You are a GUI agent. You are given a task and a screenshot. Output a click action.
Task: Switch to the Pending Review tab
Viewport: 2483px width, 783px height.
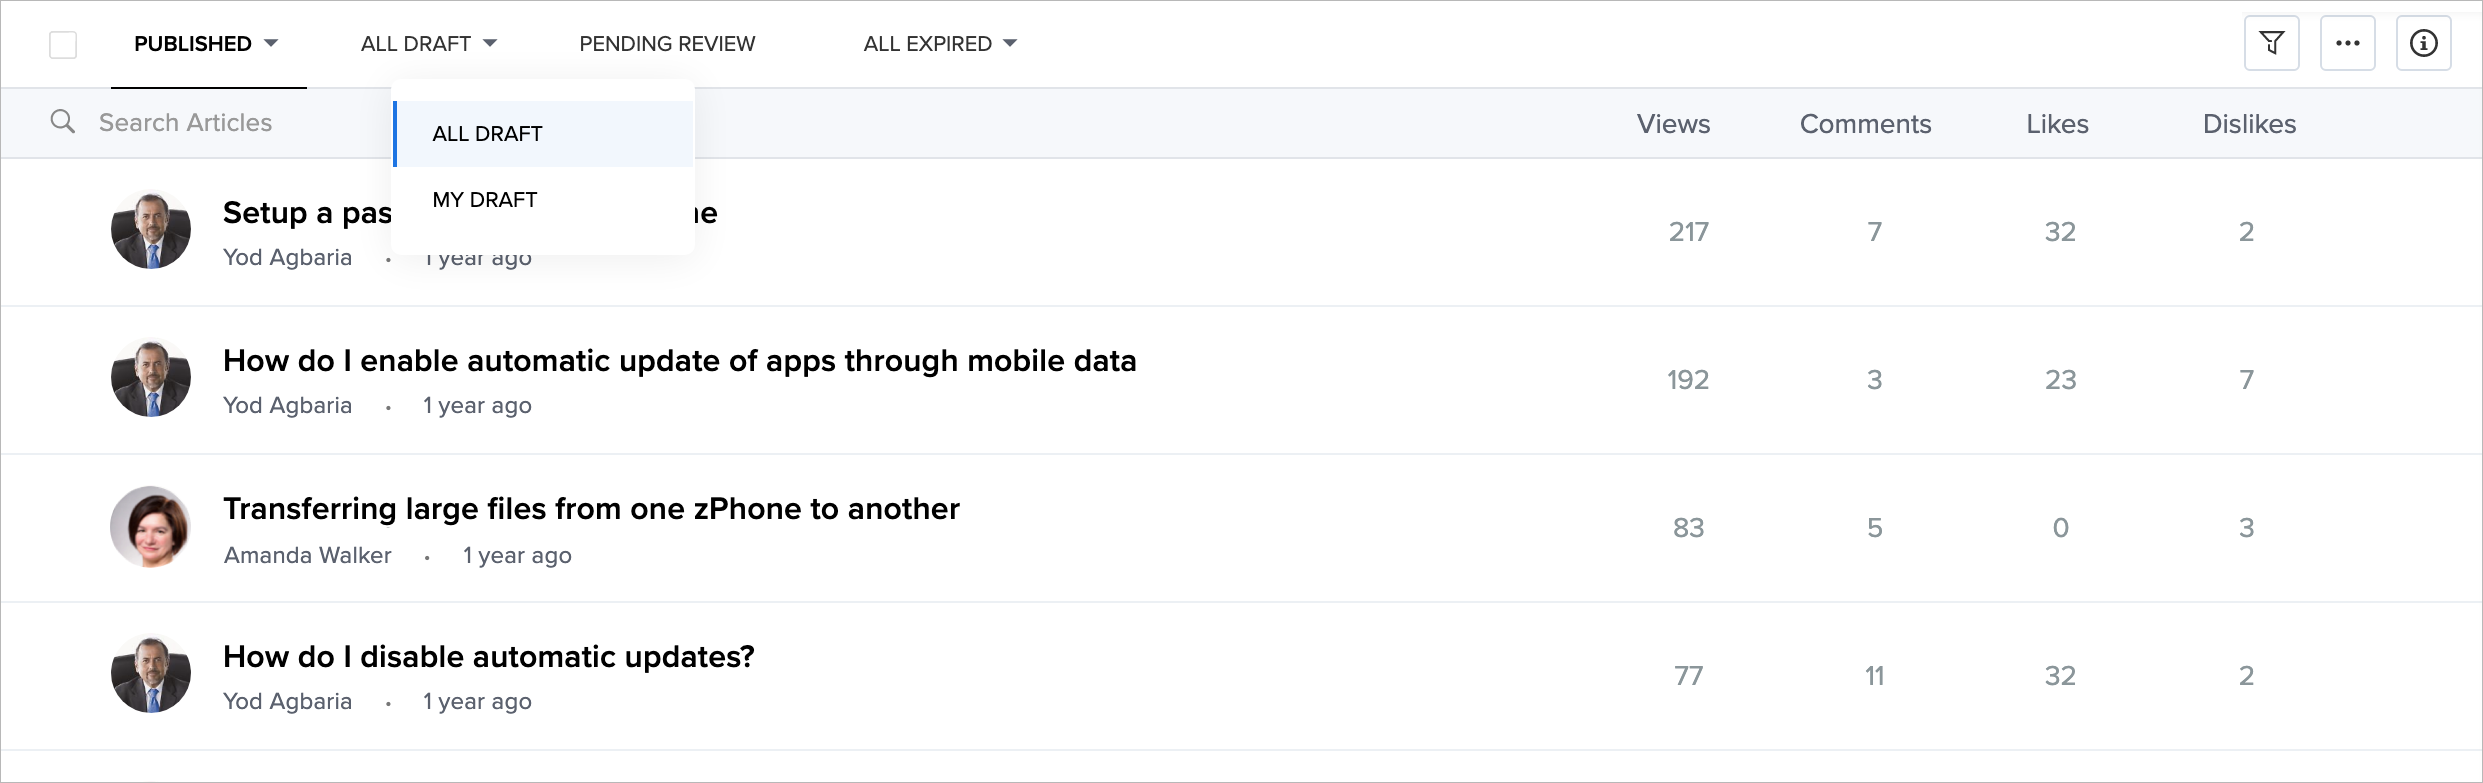click(667, 44)
